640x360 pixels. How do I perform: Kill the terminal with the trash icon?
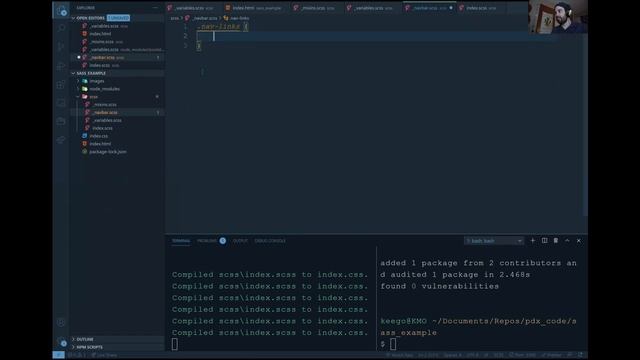pos(556,241)
